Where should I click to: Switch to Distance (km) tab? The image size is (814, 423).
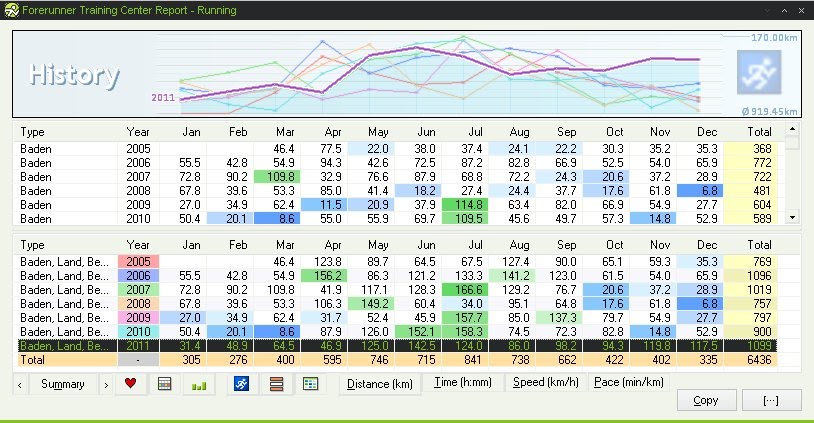(379, 383)
